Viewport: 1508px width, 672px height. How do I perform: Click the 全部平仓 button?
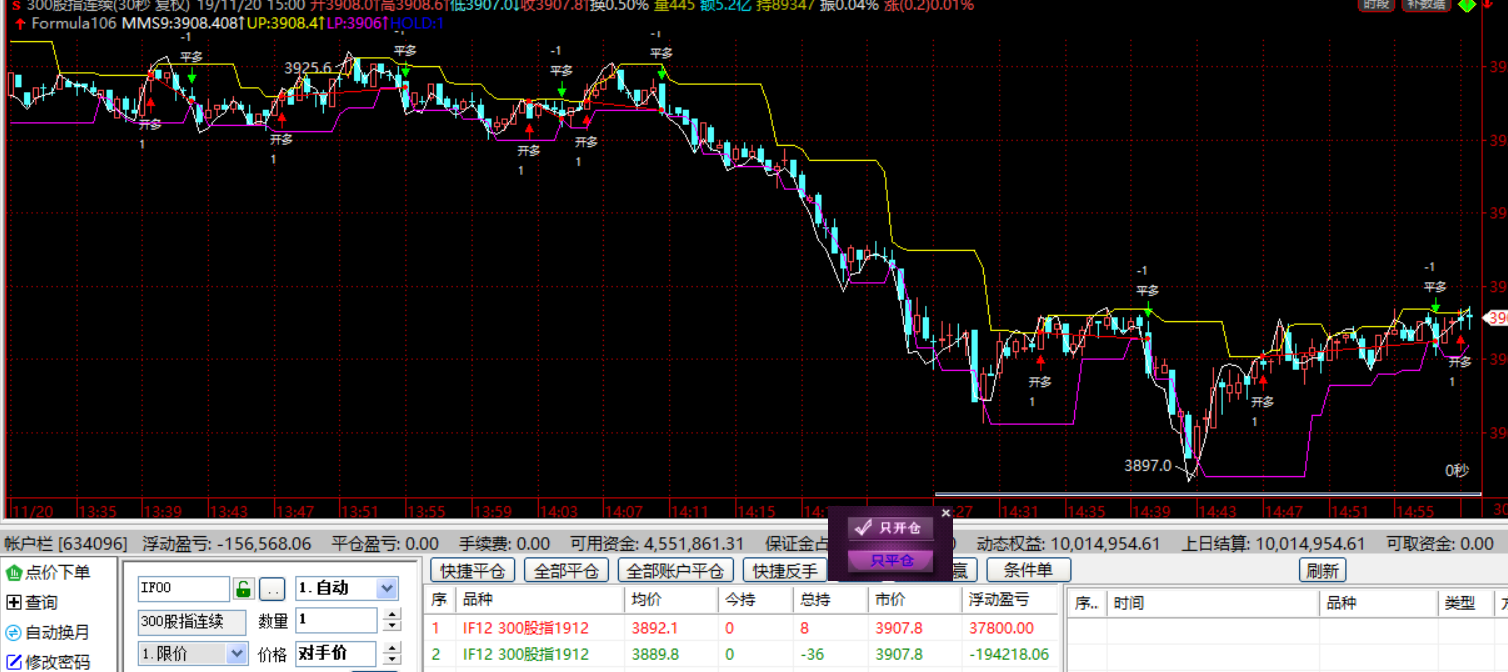(566, 571)
